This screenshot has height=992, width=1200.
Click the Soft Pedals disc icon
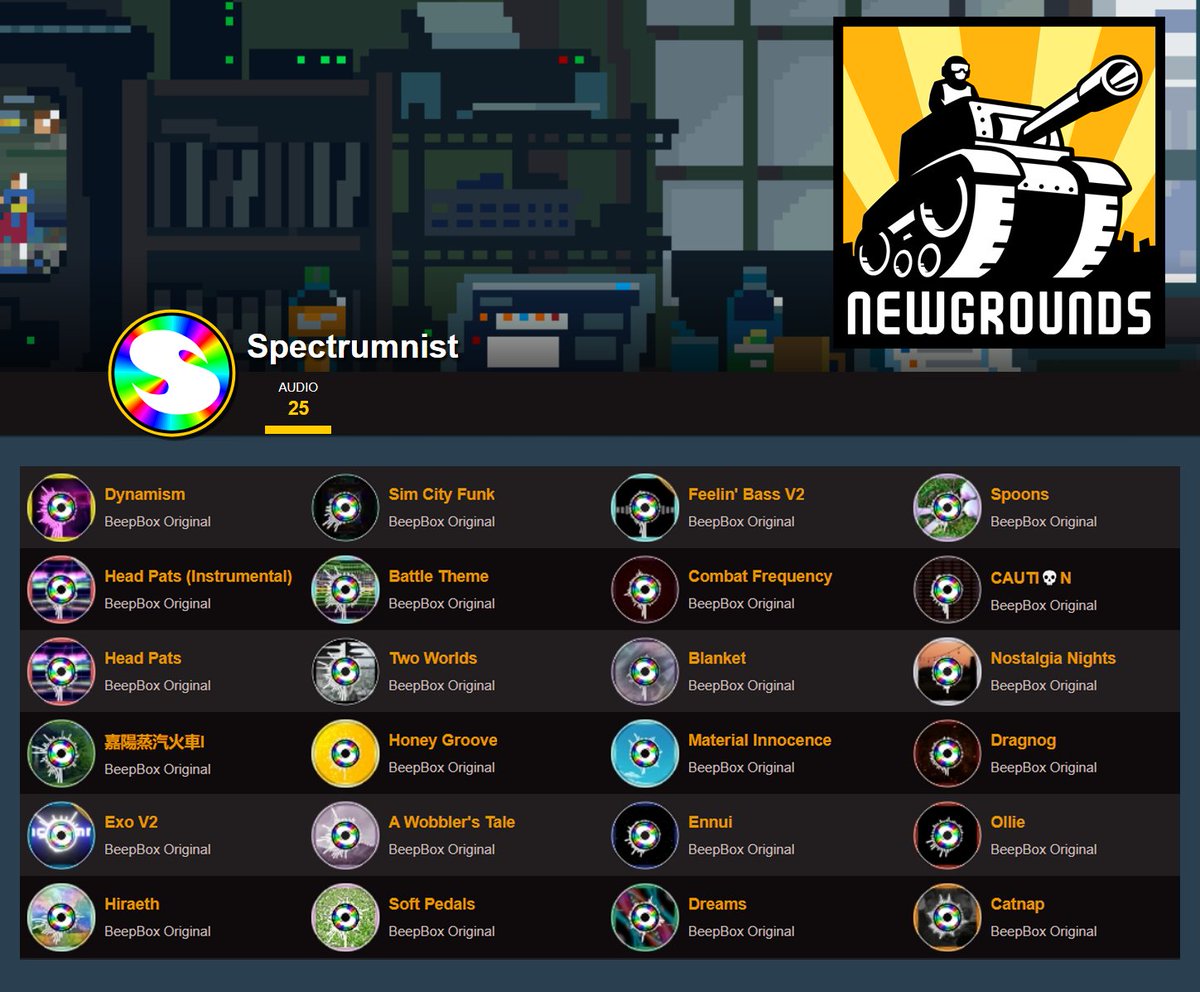(x=345, y=917)
